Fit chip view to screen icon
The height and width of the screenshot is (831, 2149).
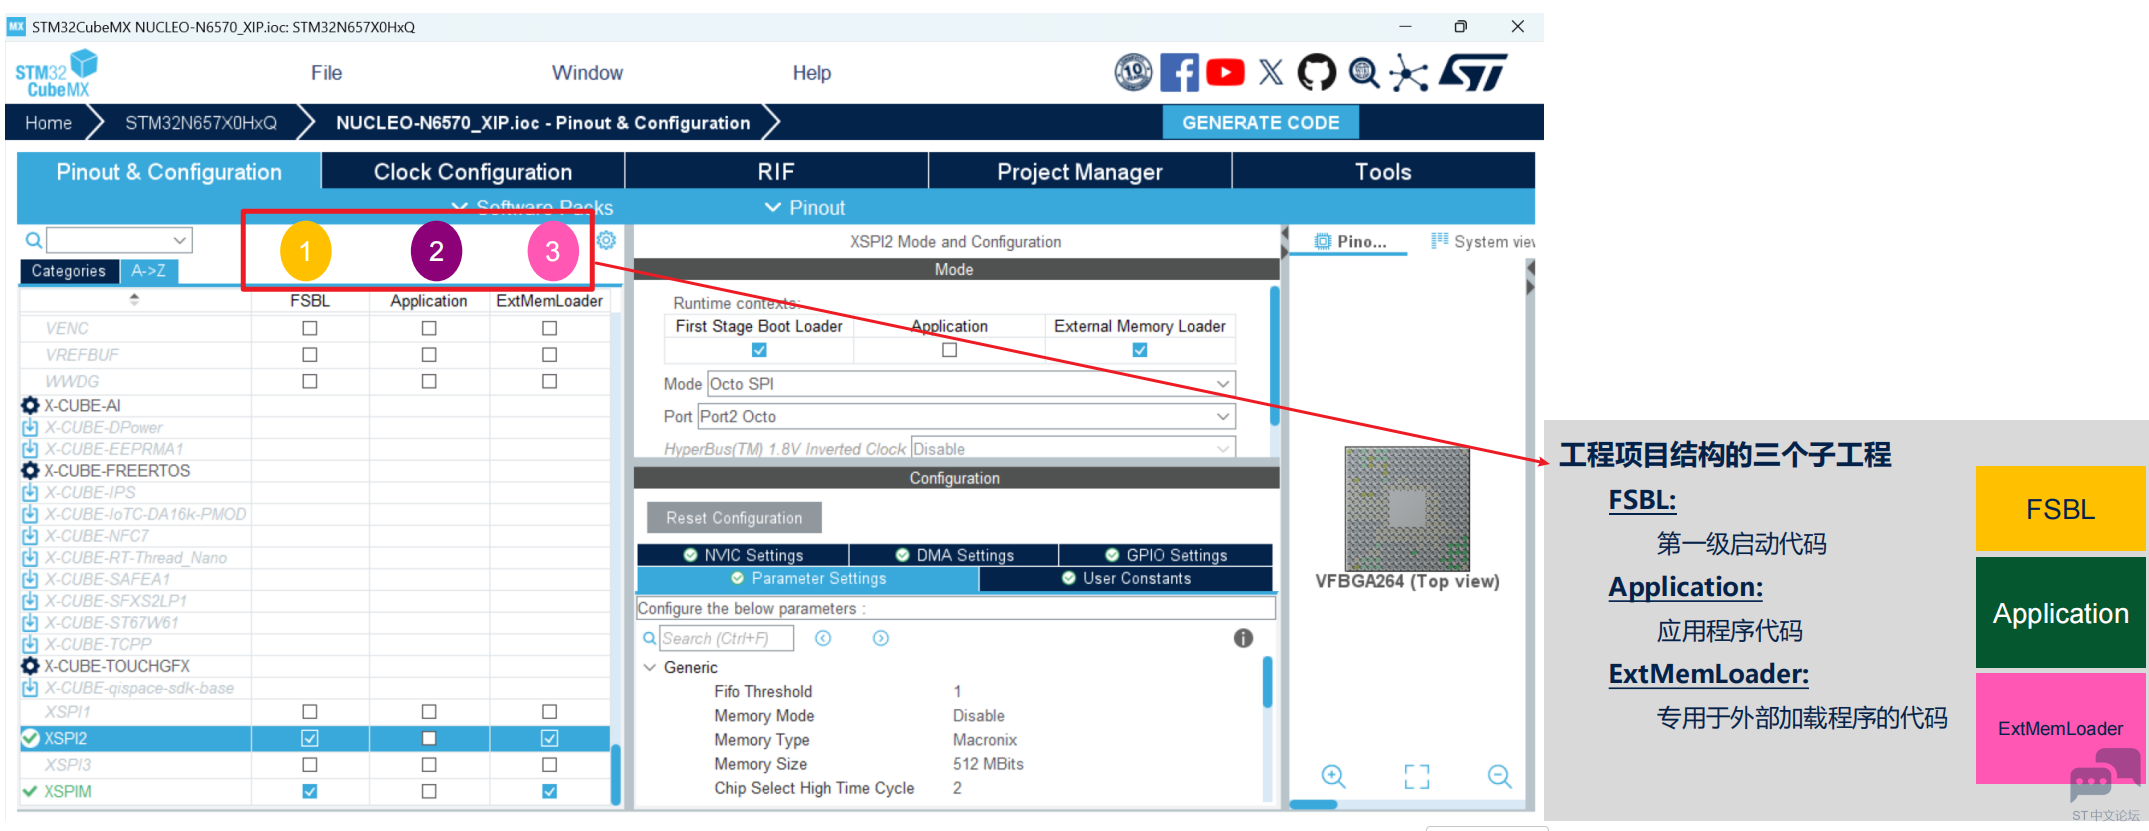[1416, 776]
